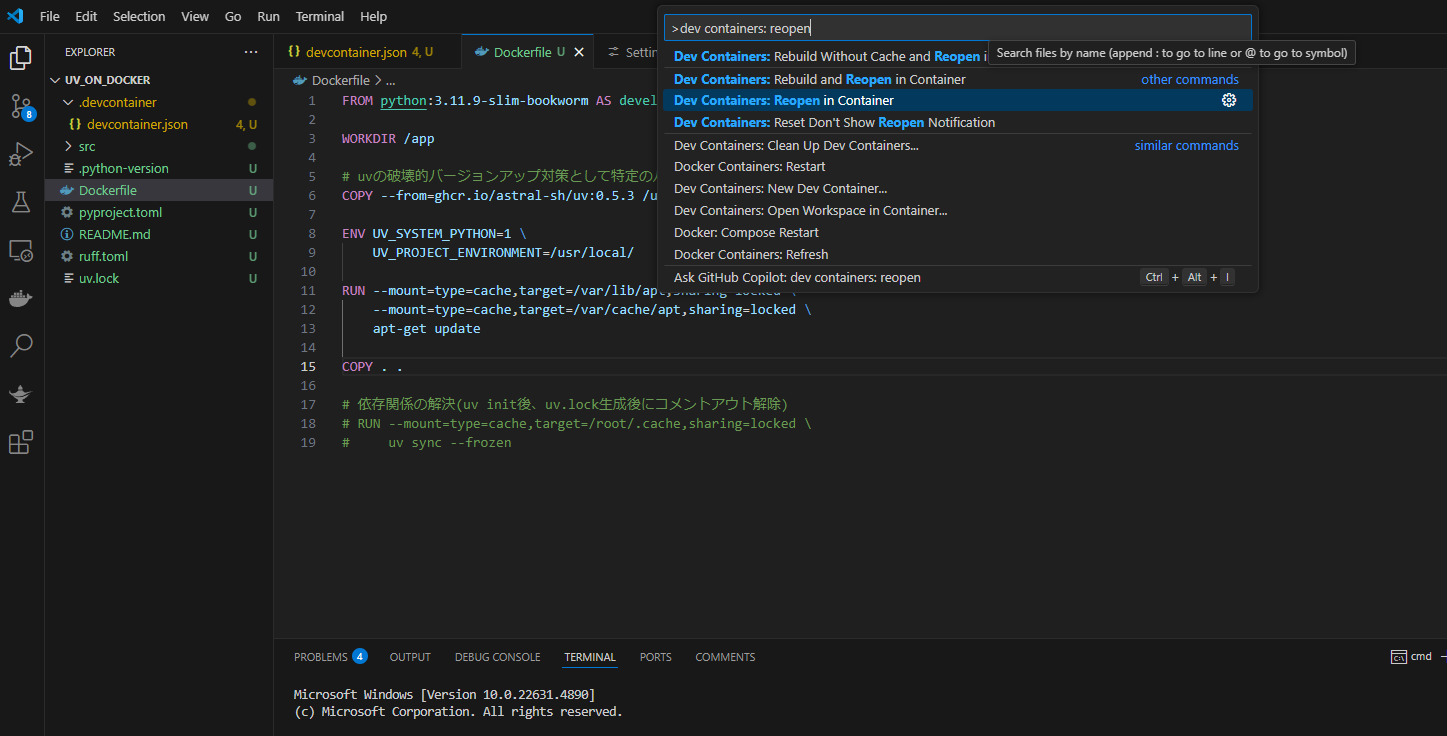Open the Source Control view
Viewport: 1447px width, 736px height.
[20, 105]
